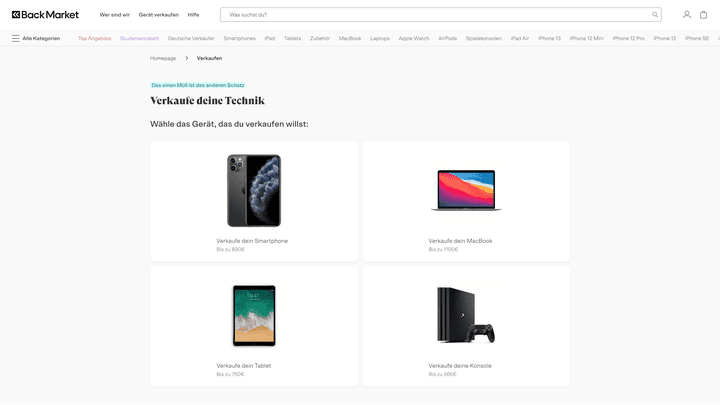Image resolution: width=720 pixels, height=405 pixels.
Task: Open Gerät verkaufen in header
Action: click(x=159, y=15)
